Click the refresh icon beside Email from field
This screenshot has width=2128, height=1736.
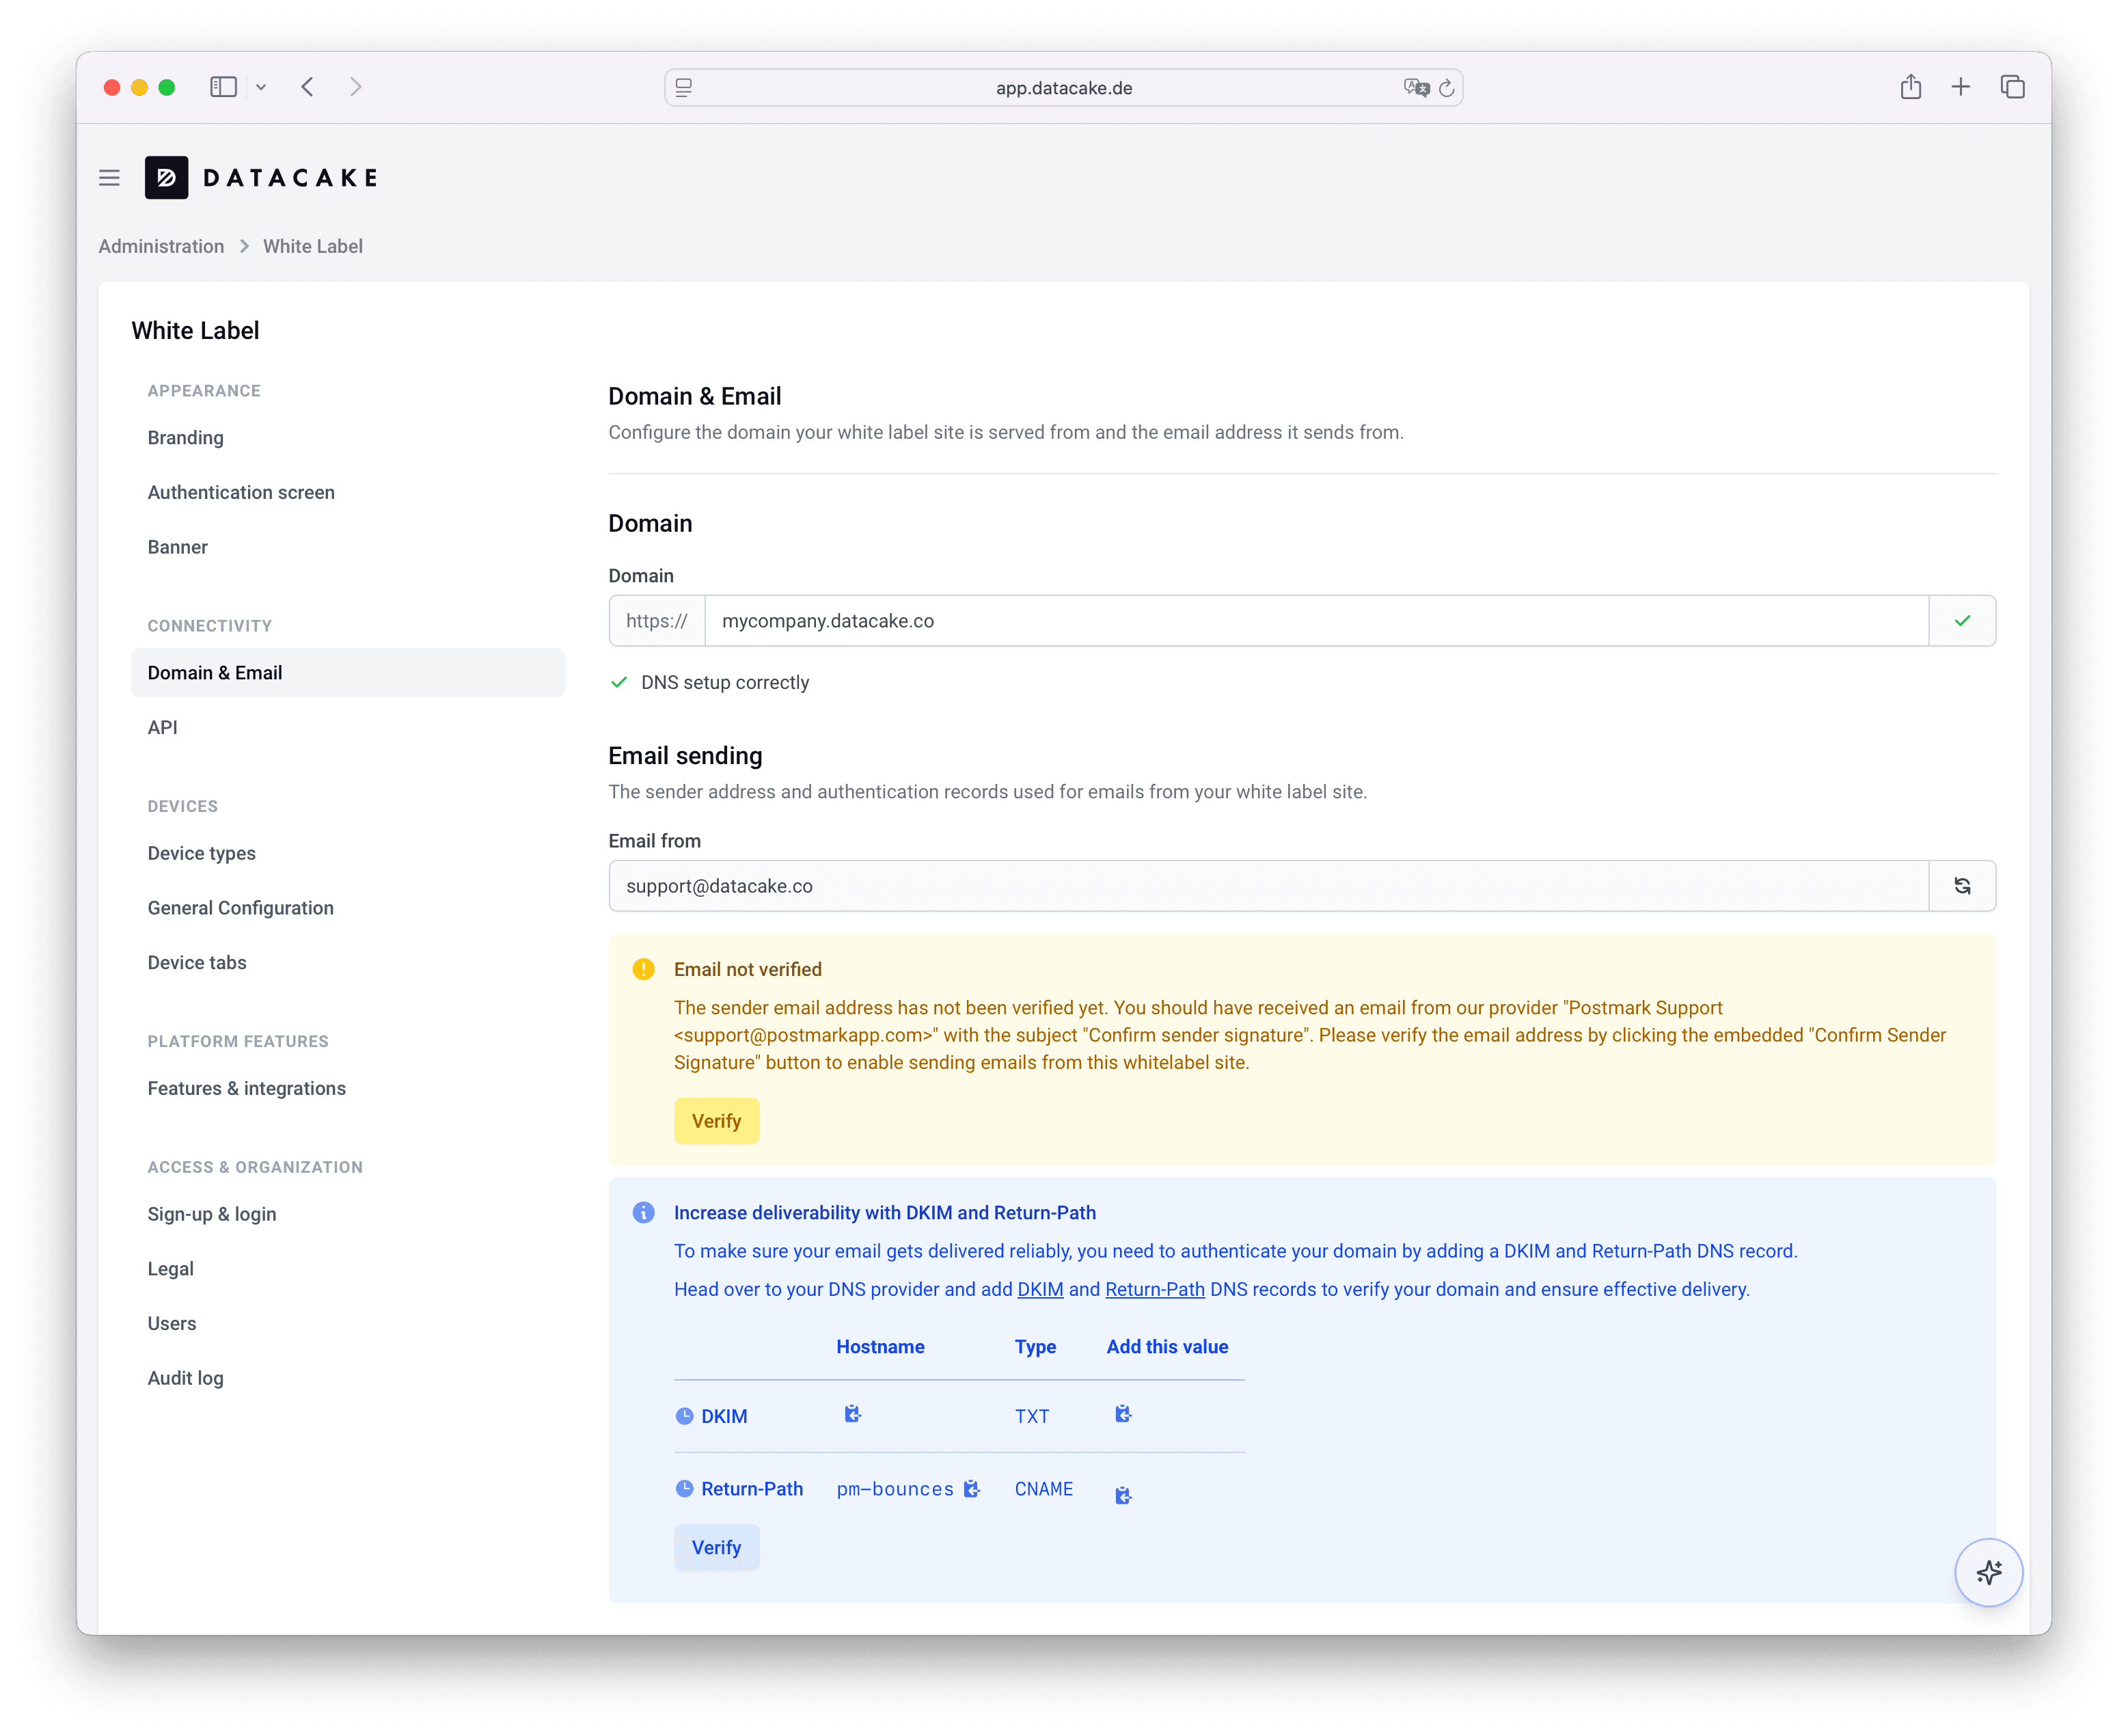[1962, 886]
